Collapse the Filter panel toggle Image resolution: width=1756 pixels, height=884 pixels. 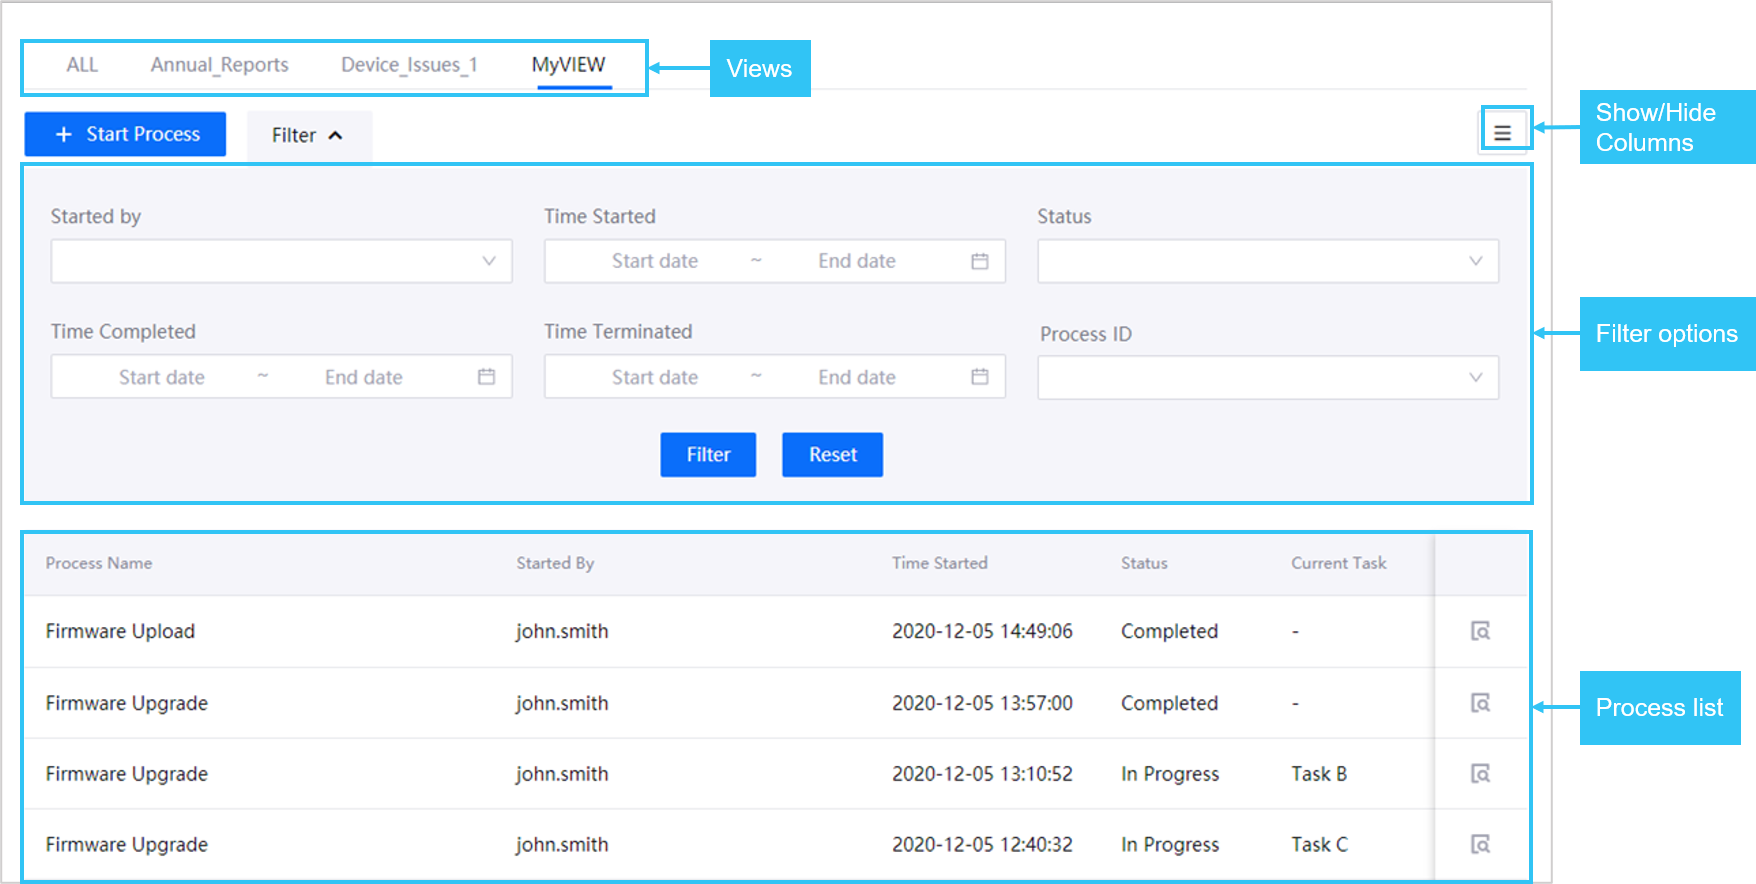[x=308, y=135]
